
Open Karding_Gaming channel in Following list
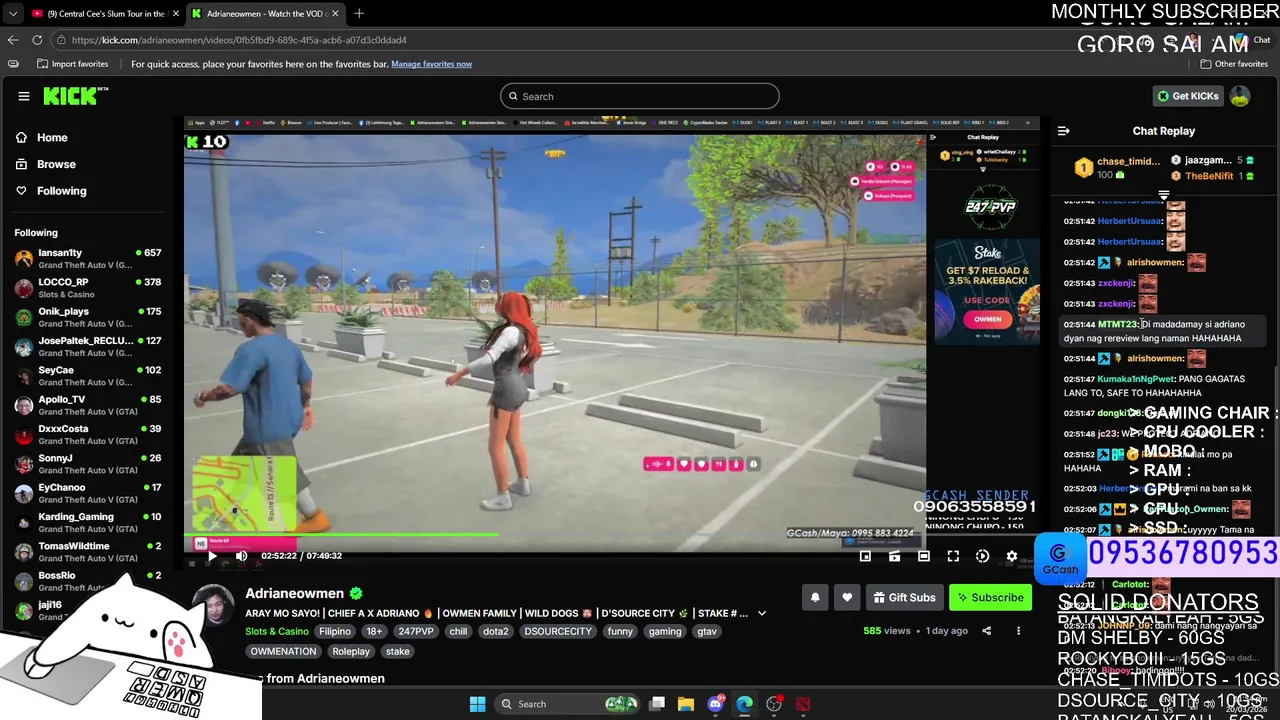point(87,522)
